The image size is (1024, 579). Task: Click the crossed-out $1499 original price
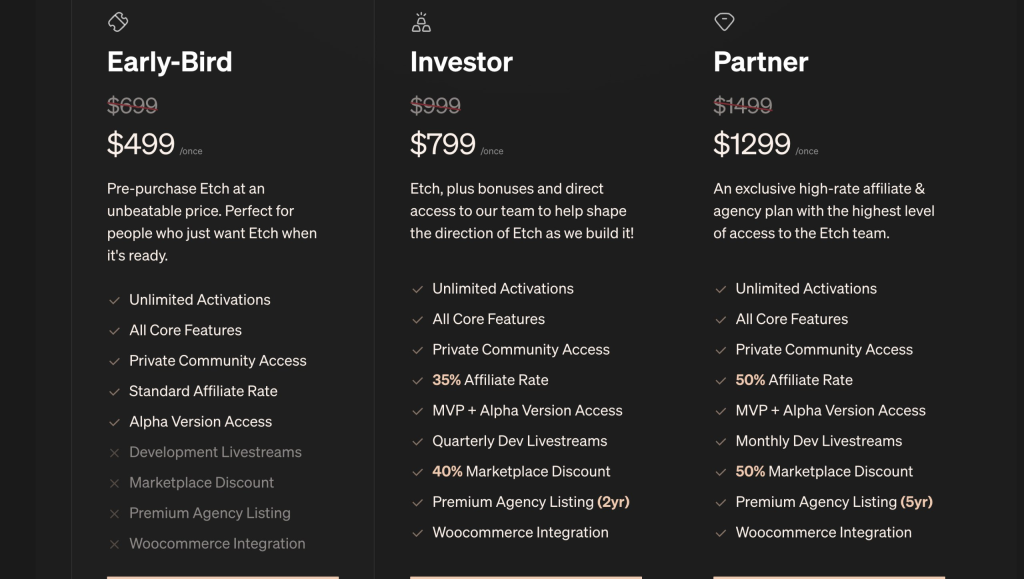pyautogui.click(x=743, y=105)
